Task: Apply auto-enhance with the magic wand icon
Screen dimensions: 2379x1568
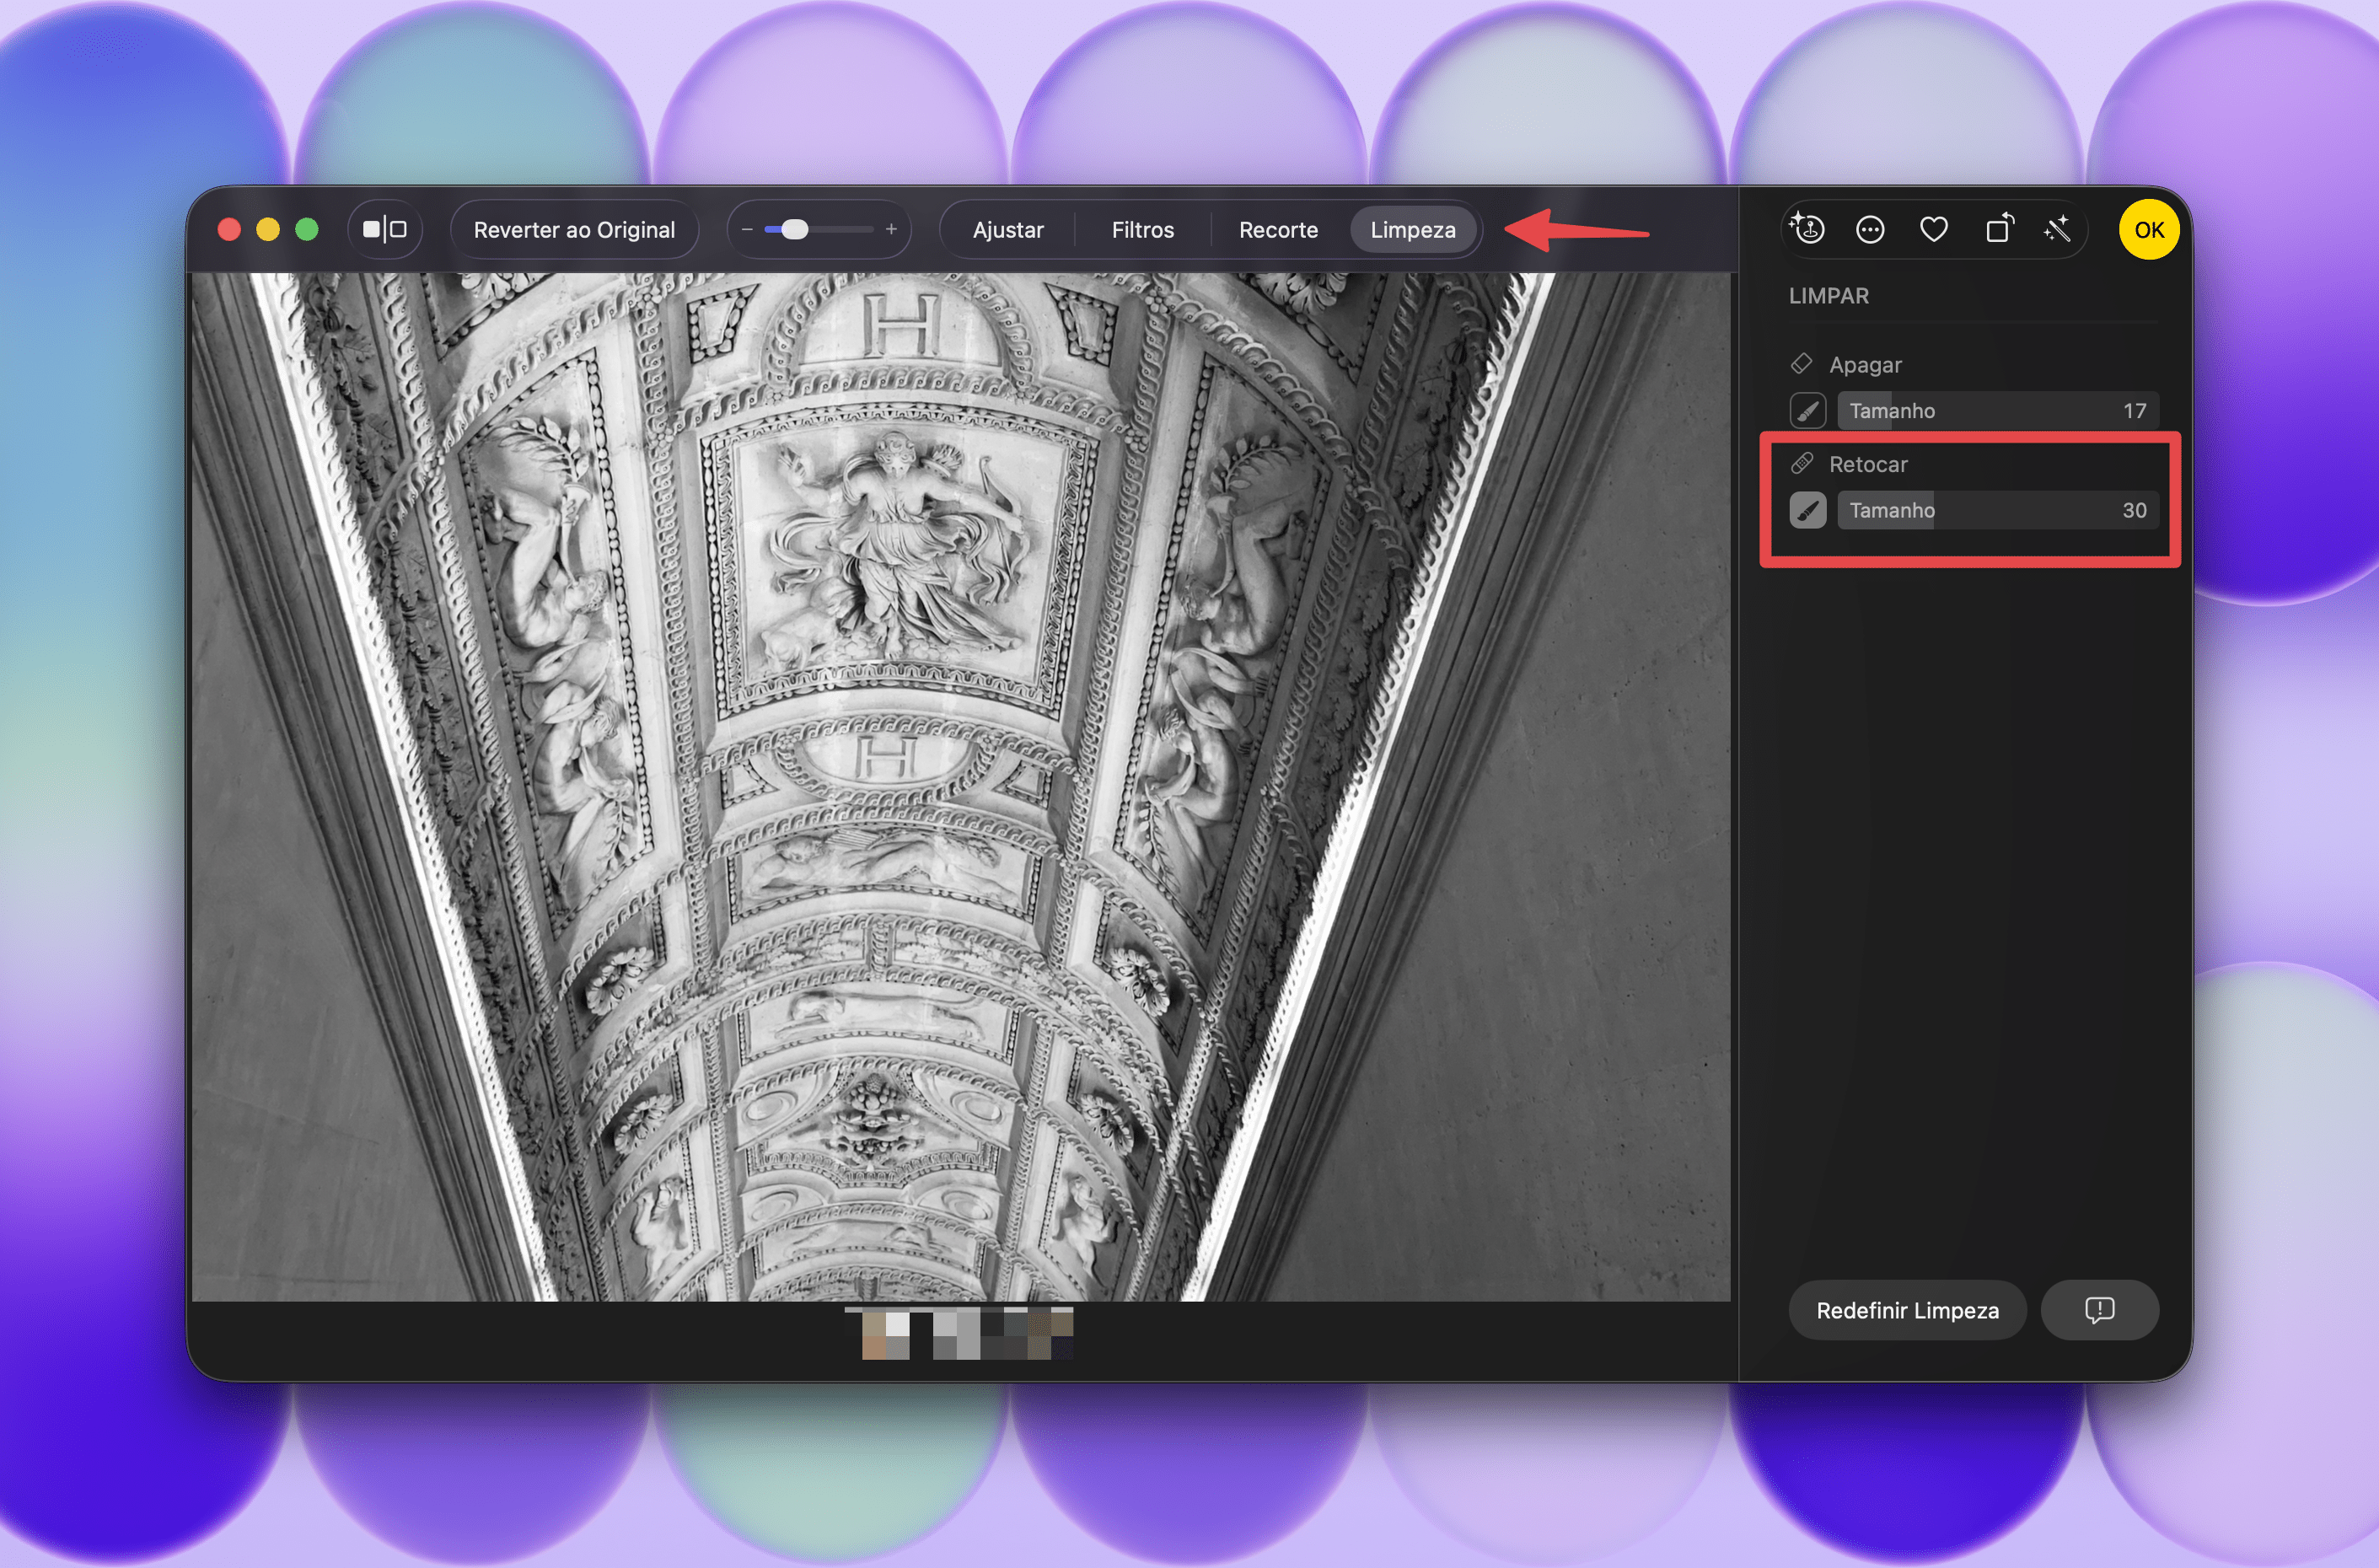Action: click(2058, 230)
